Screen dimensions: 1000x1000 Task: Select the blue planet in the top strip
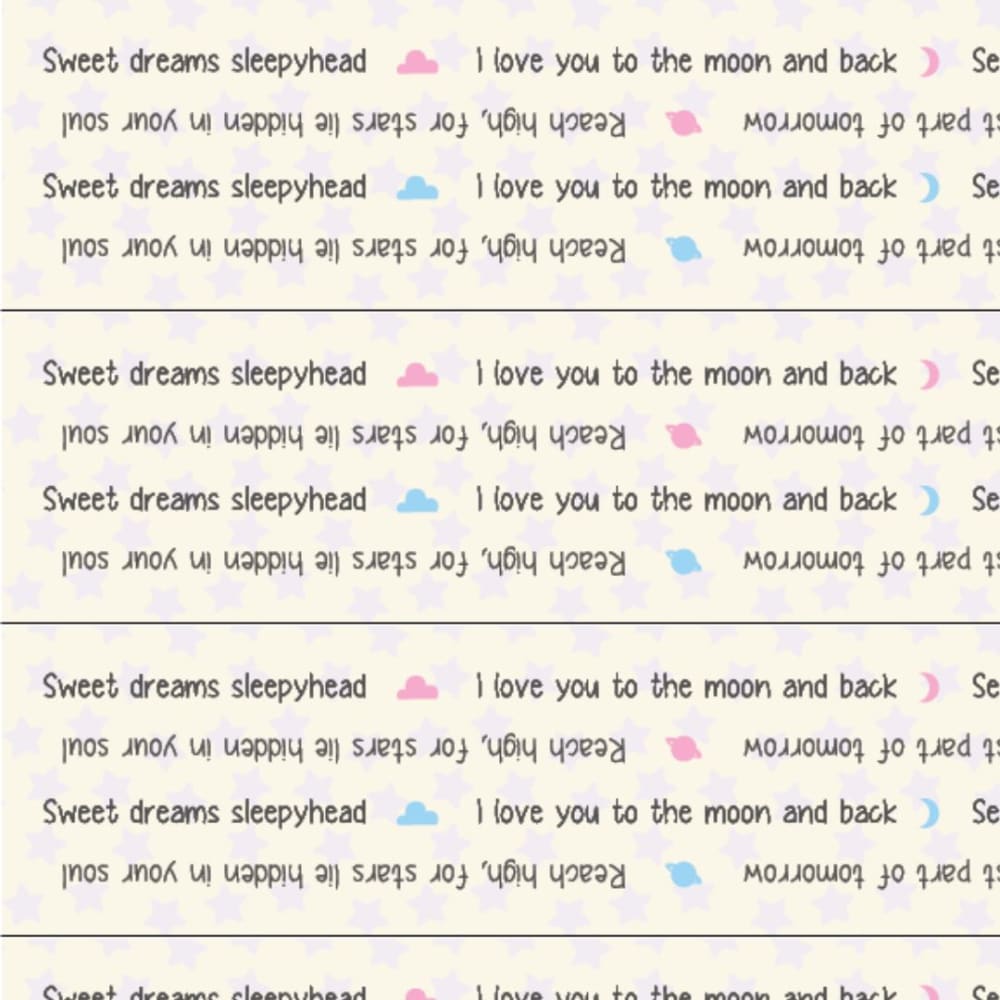[x=685, y=249]
